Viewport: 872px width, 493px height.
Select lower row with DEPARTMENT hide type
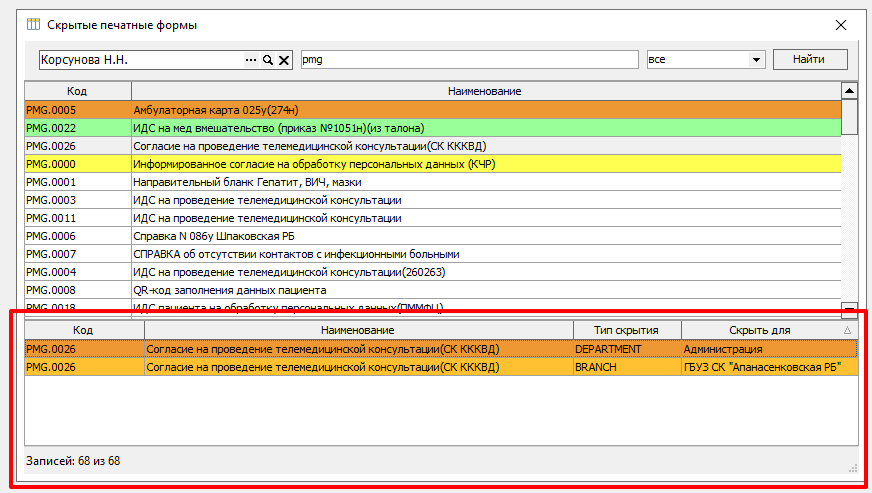(x=441, y=349)
